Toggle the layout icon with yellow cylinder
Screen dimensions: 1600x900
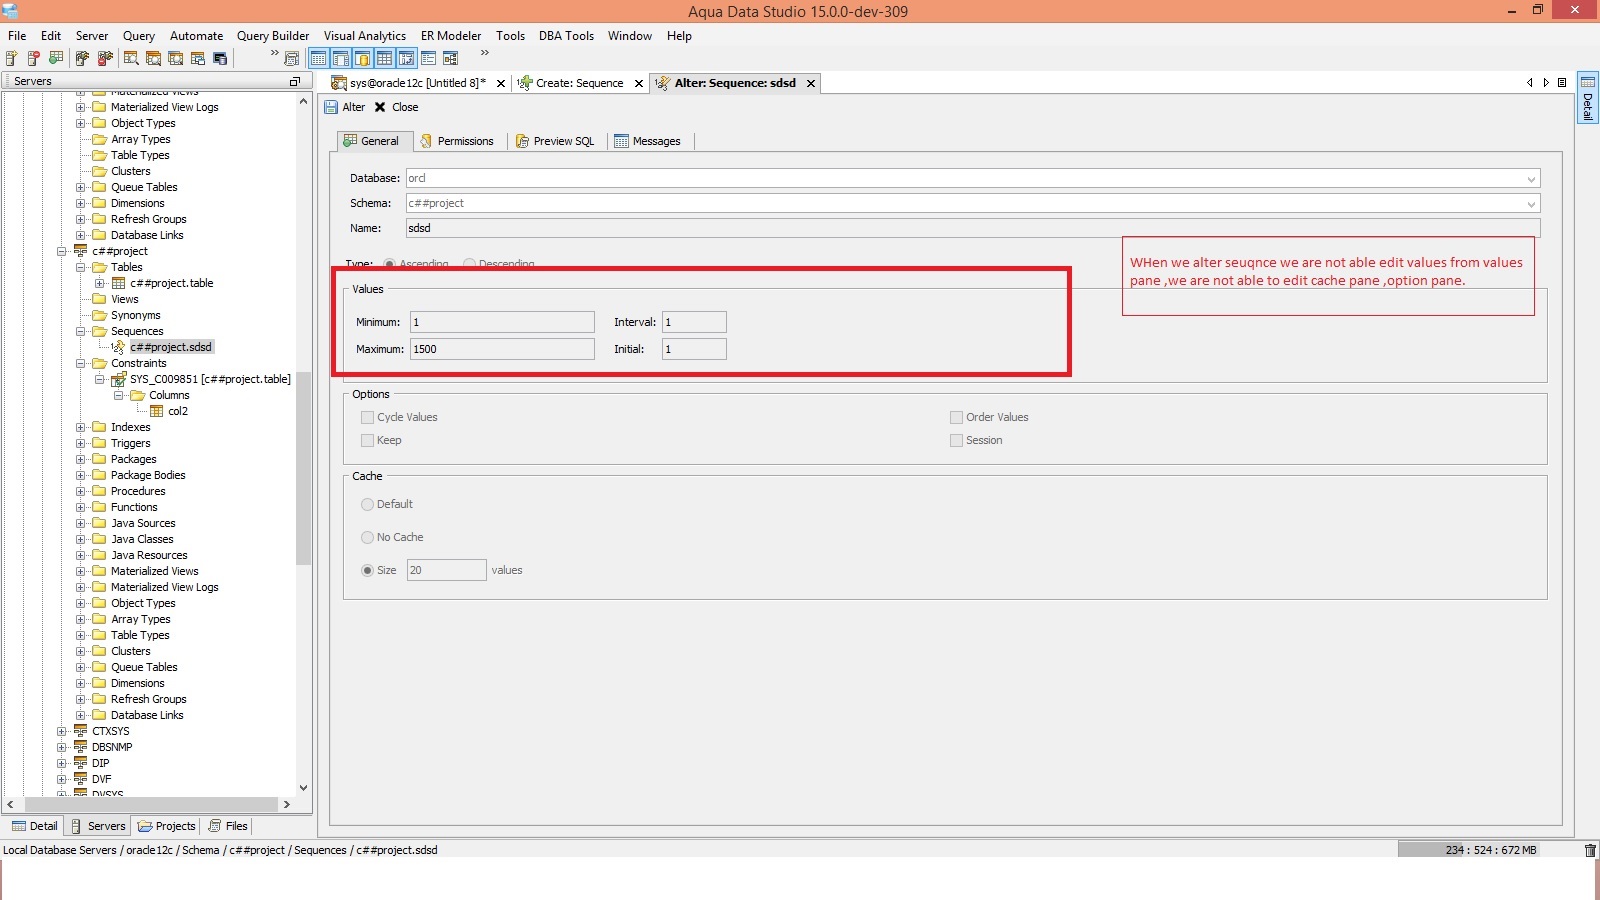[x=363, y=58]
